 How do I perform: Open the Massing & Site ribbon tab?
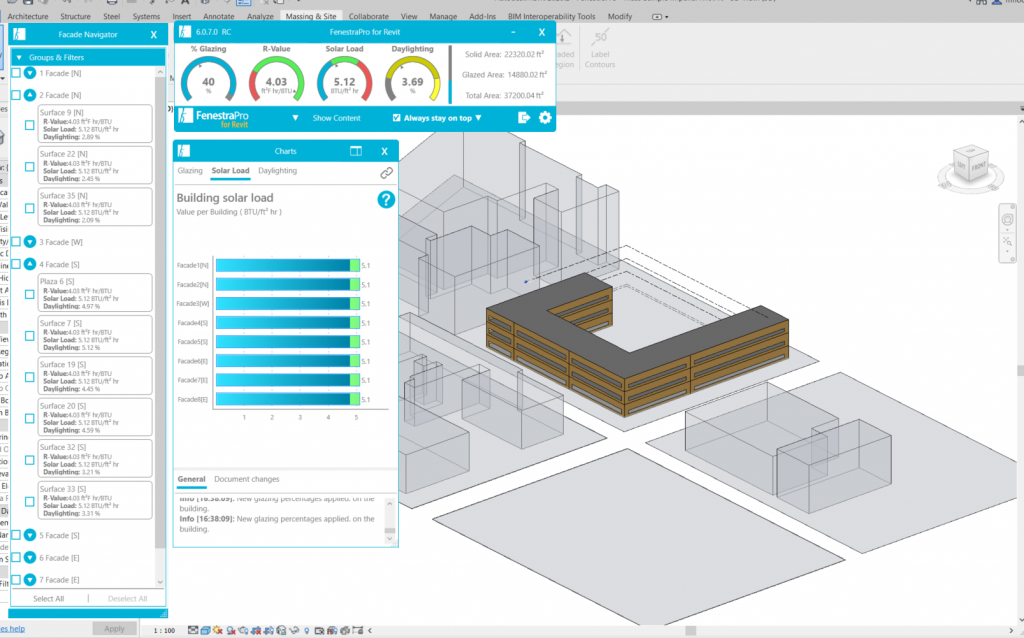tap(311, 16)
